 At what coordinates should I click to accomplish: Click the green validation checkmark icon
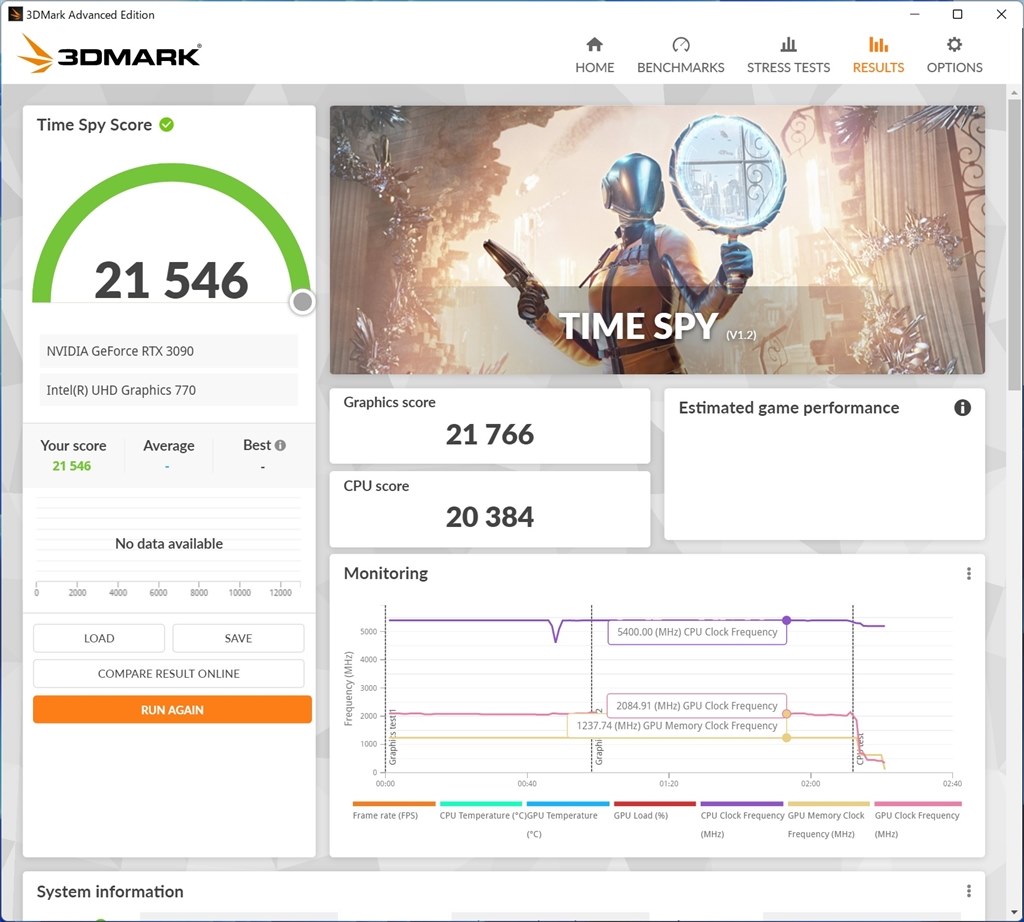167,124
